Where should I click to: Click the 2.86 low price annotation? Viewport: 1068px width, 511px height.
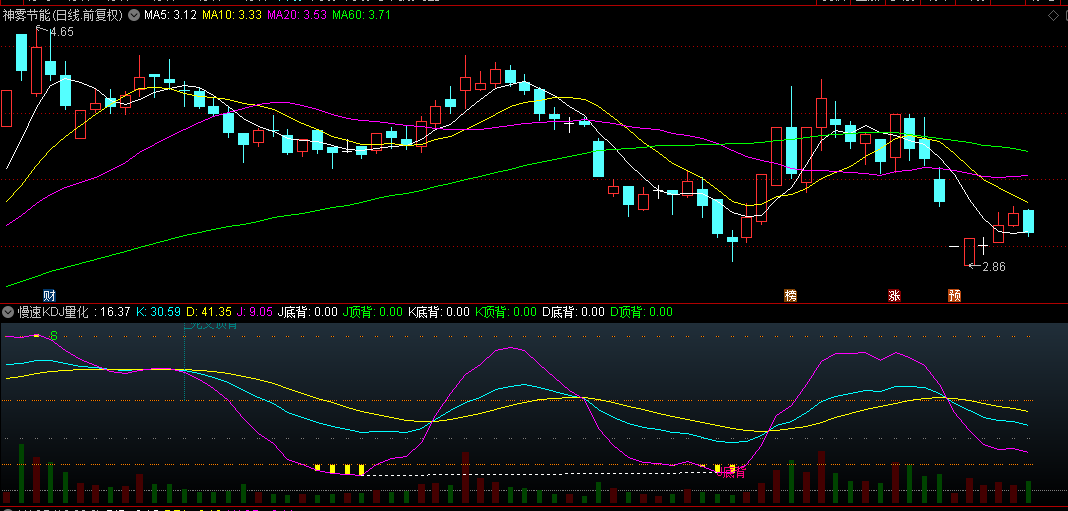click(x=993, y=267)
